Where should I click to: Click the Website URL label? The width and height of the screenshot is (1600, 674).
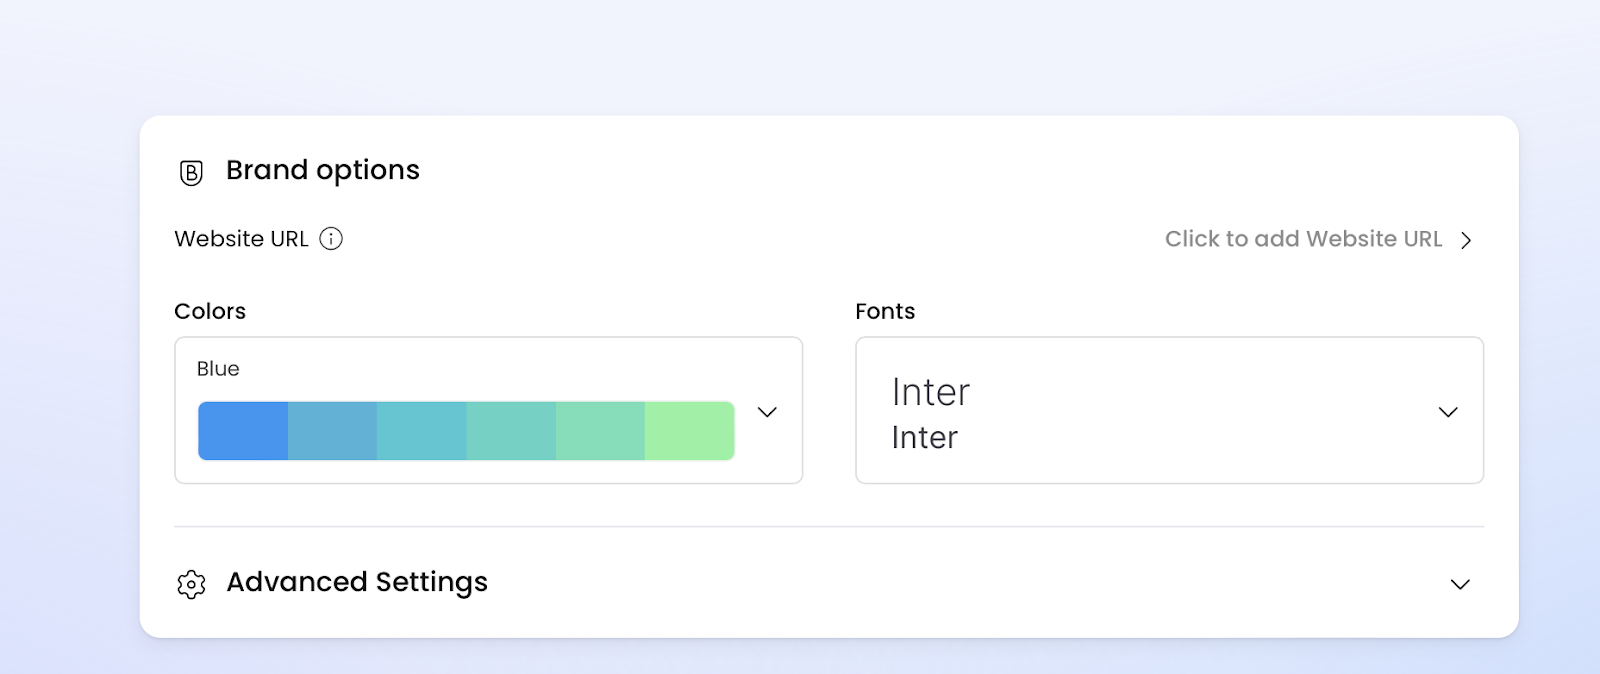point(241,239)
